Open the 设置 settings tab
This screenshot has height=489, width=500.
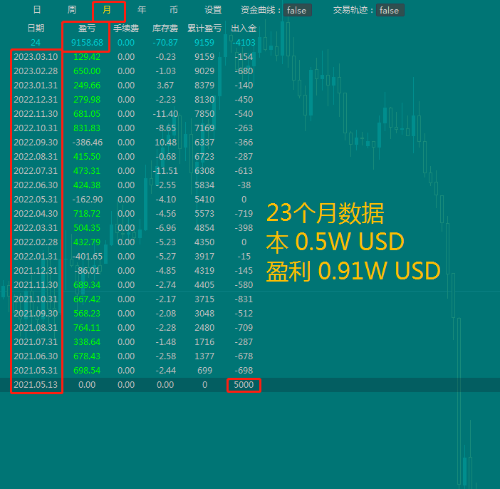(213, 10)
